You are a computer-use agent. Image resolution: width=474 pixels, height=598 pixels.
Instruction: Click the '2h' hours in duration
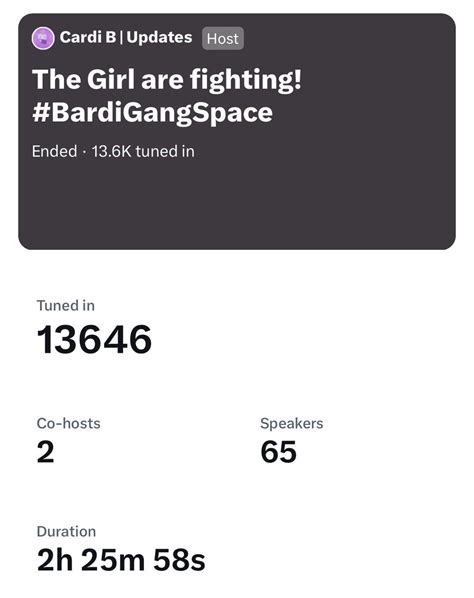[55, 560]
